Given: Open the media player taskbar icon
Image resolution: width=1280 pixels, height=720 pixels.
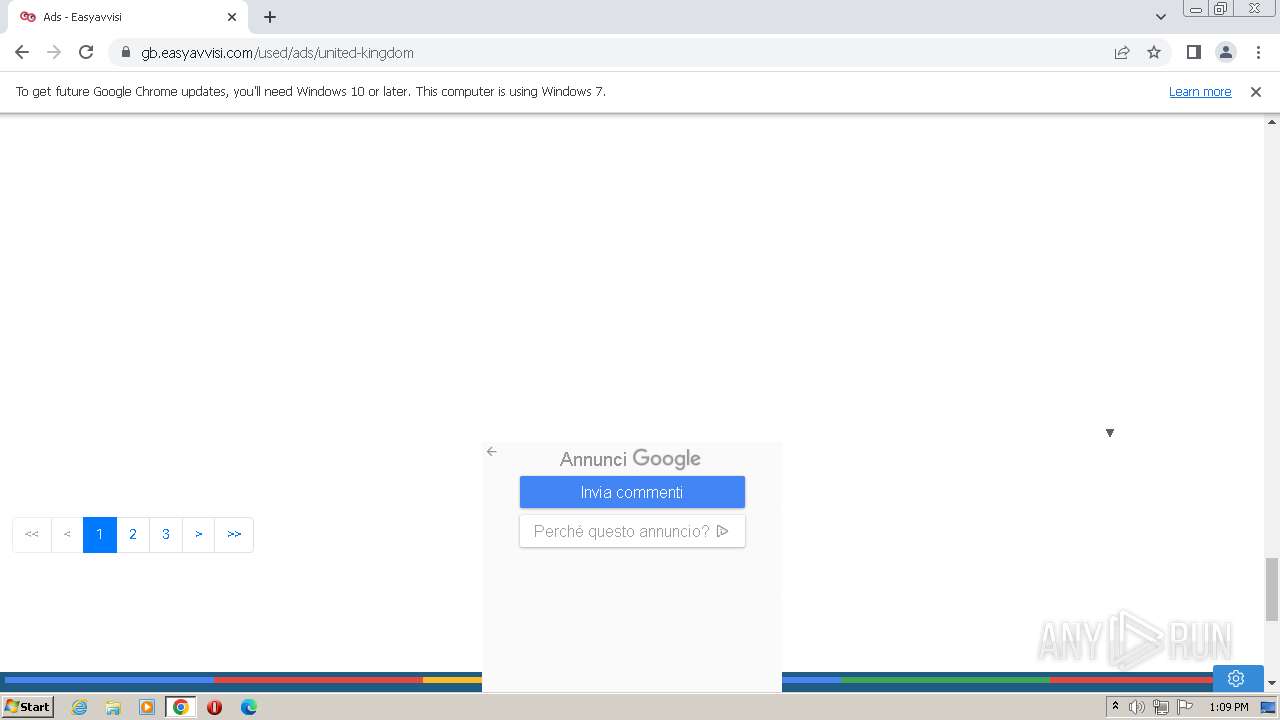Looking at the screenshot, I should (x=147, y=707).
